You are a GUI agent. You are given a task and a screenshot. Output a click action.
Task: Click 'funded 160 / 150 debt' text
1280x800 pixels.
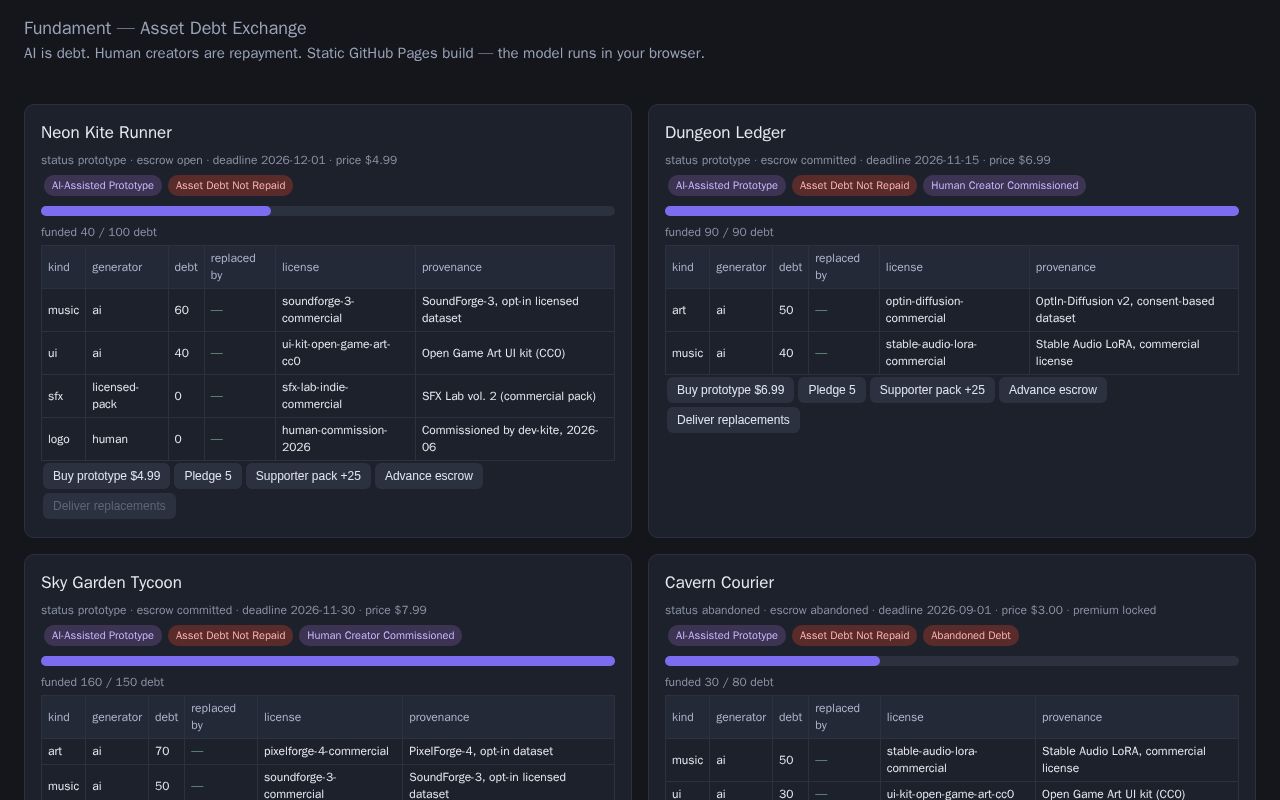[102, 682]
